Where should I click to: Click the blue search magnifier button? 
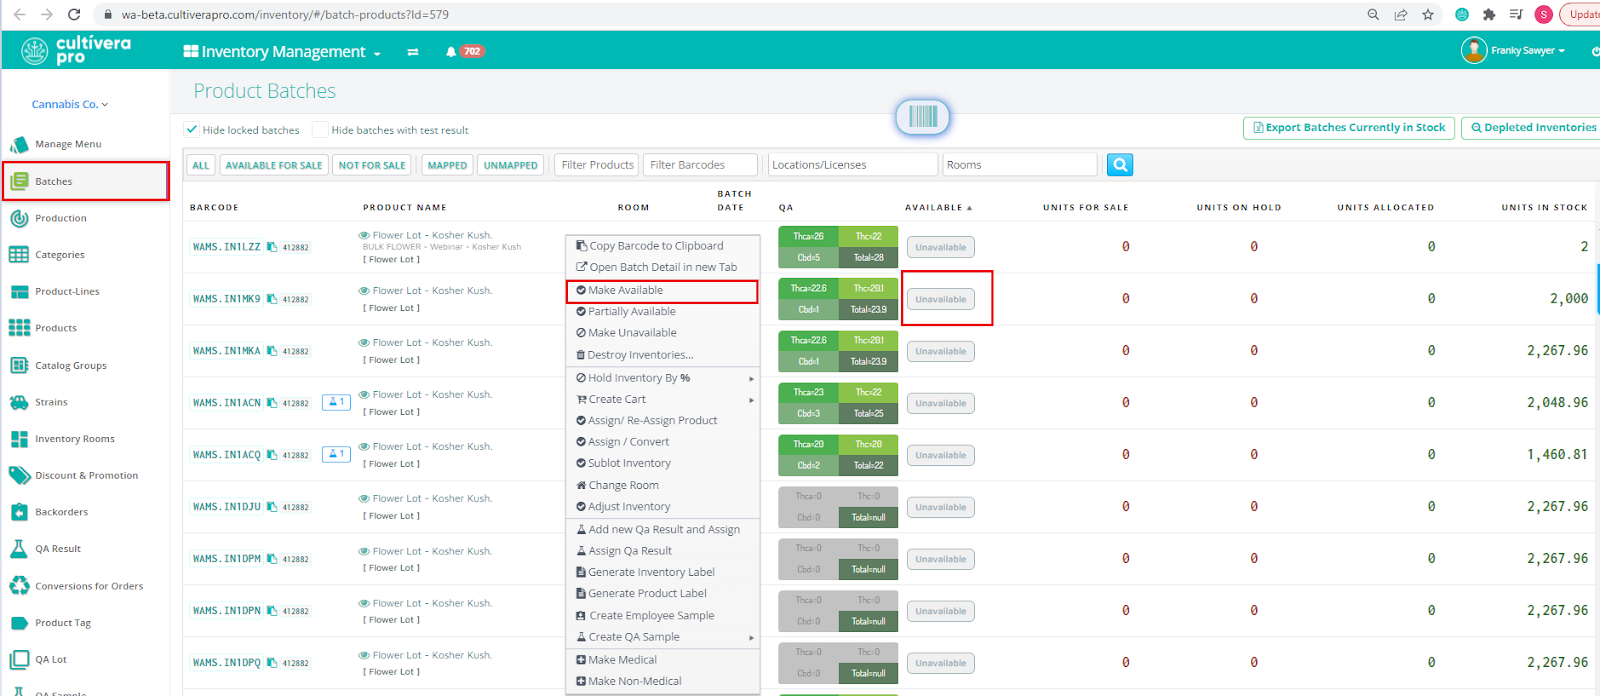click(x=1120, y=165)
